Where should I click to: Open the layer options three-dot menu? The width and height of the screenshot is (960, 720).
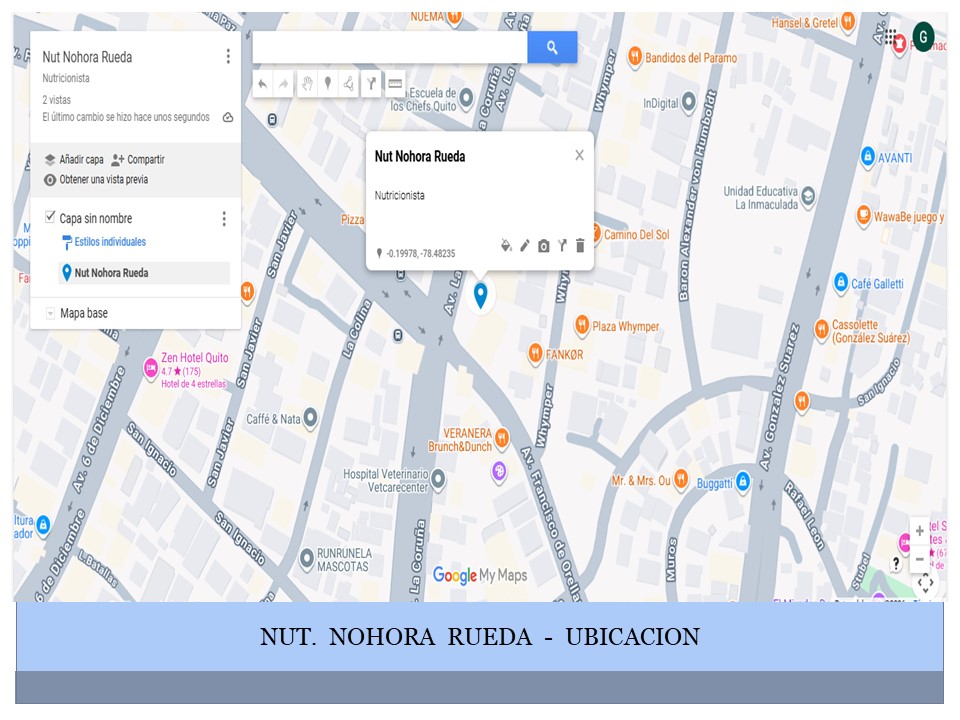tap(224, 219)
